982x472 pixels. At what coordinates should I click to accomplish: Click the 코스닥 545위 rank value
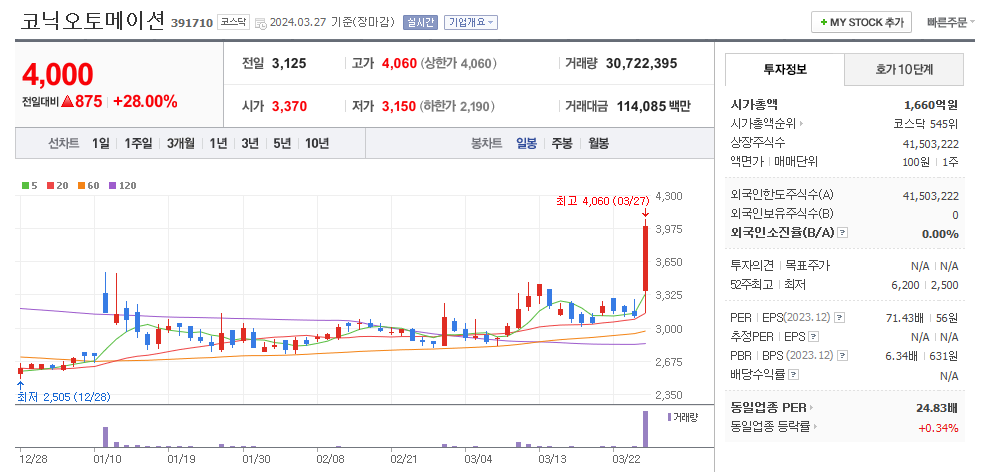tap(926, 124)
